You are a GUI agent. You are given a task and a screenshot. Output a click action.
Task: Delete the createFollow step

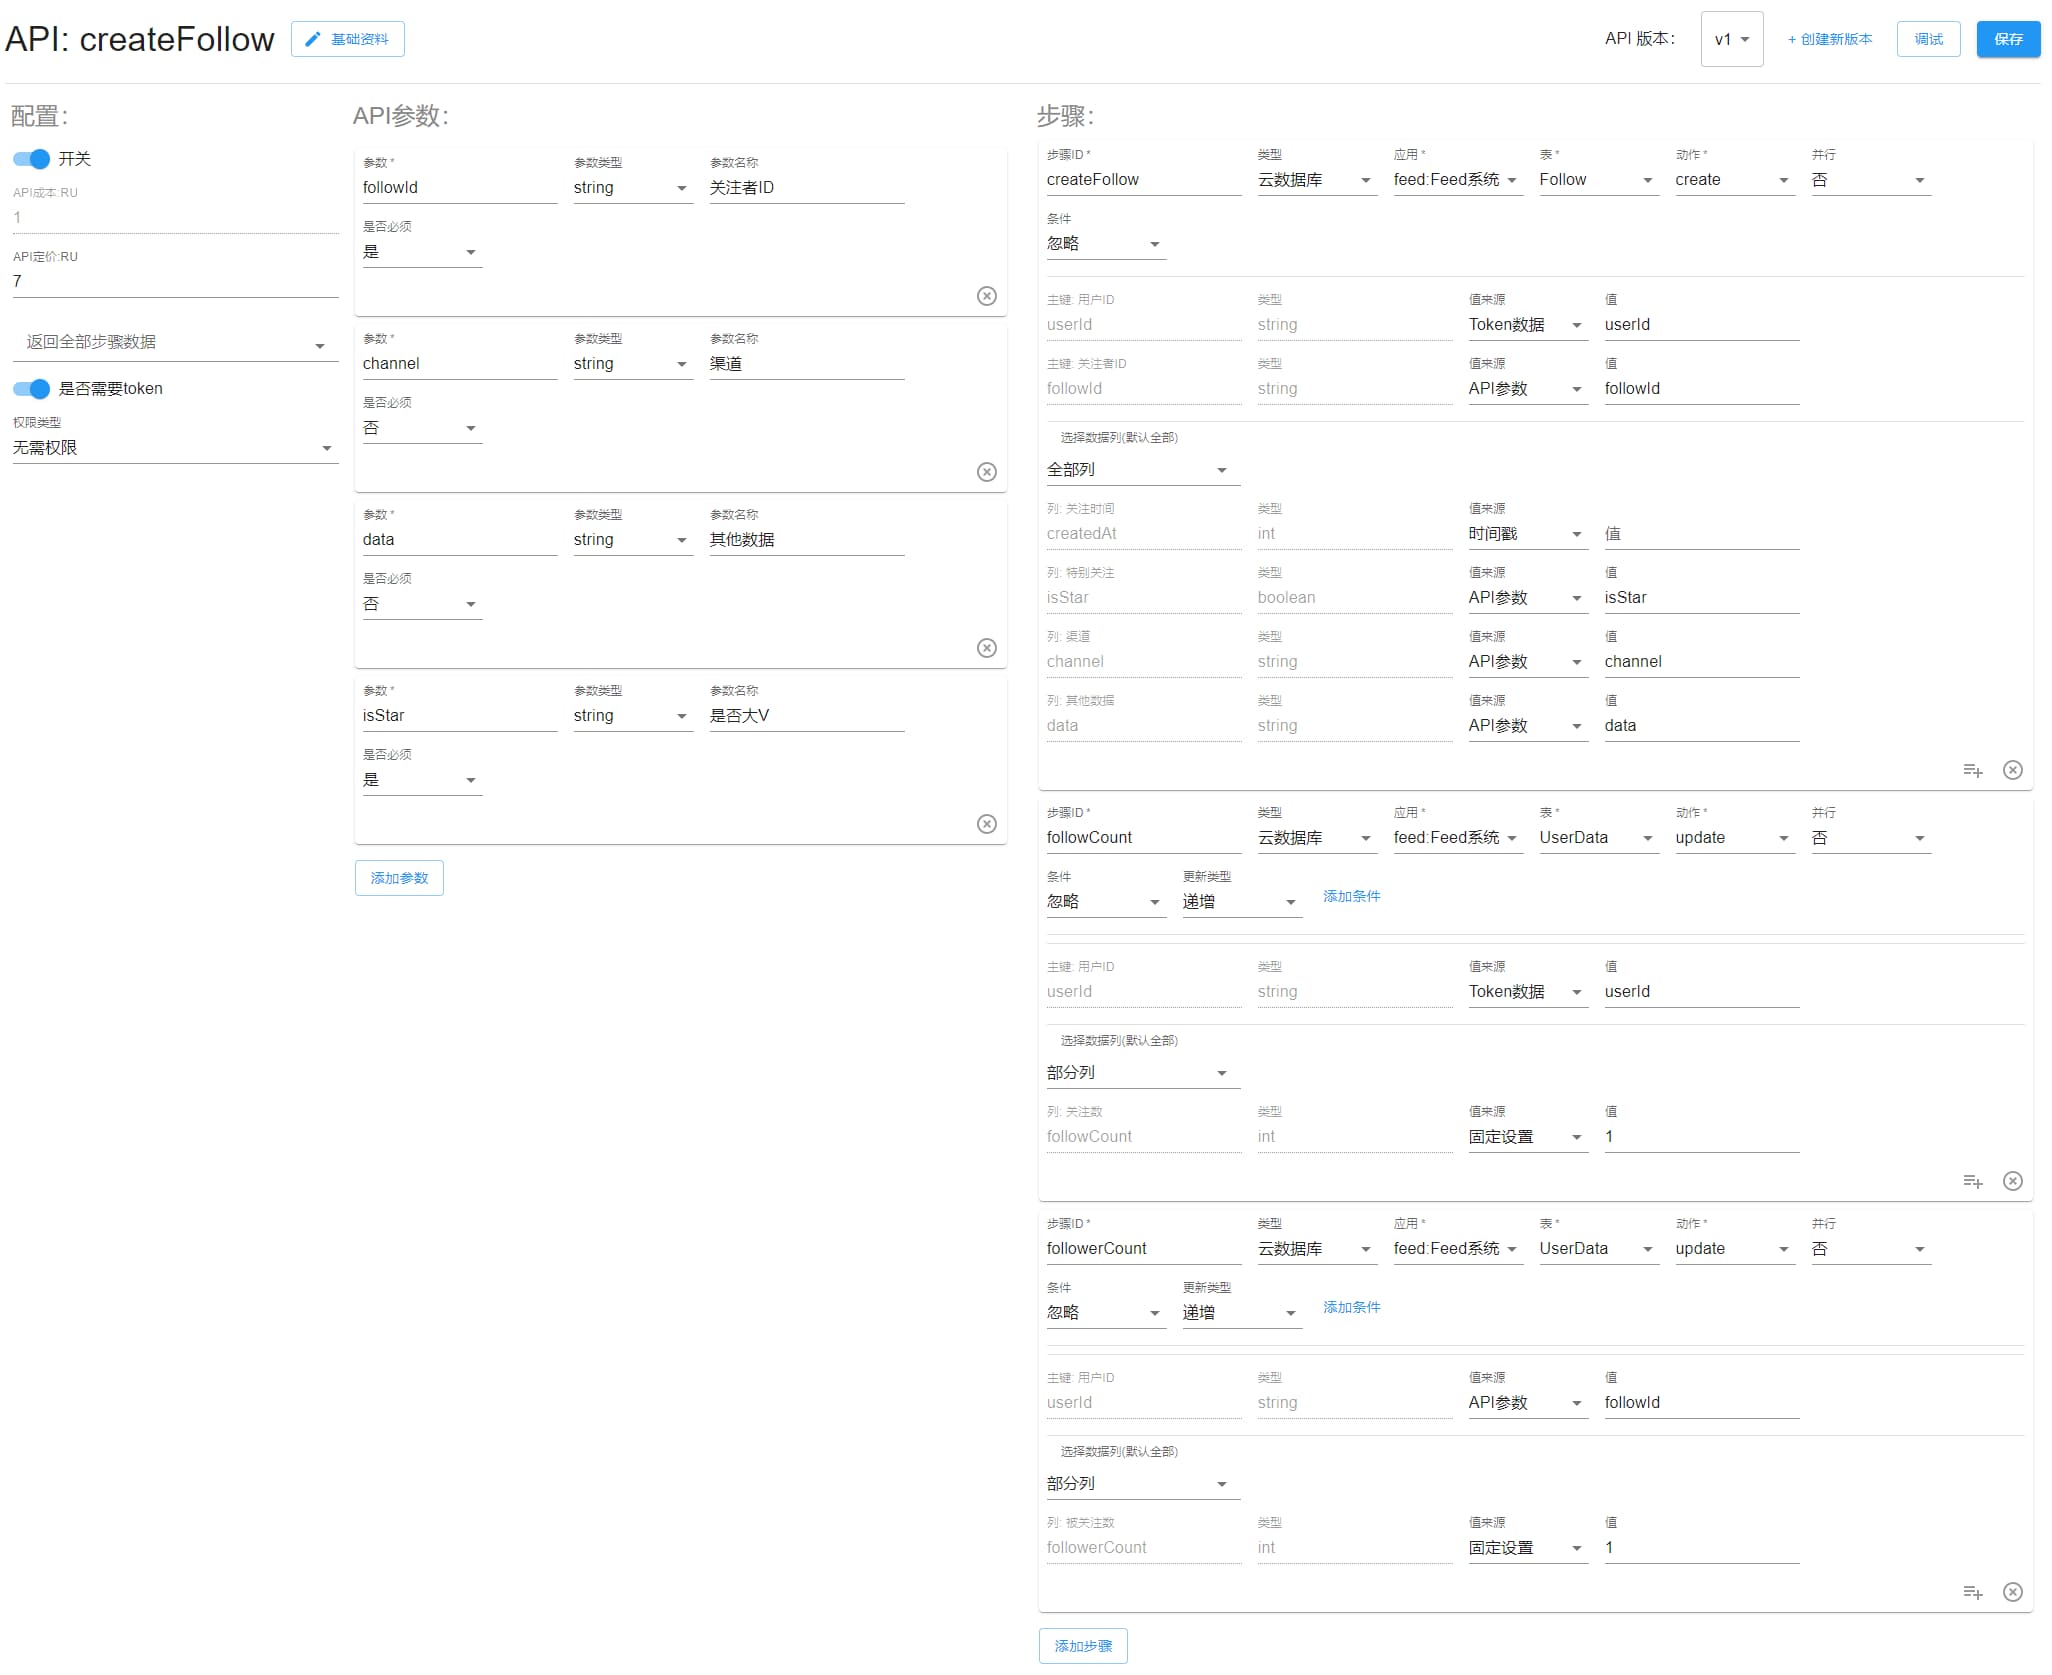point(2012,770)
